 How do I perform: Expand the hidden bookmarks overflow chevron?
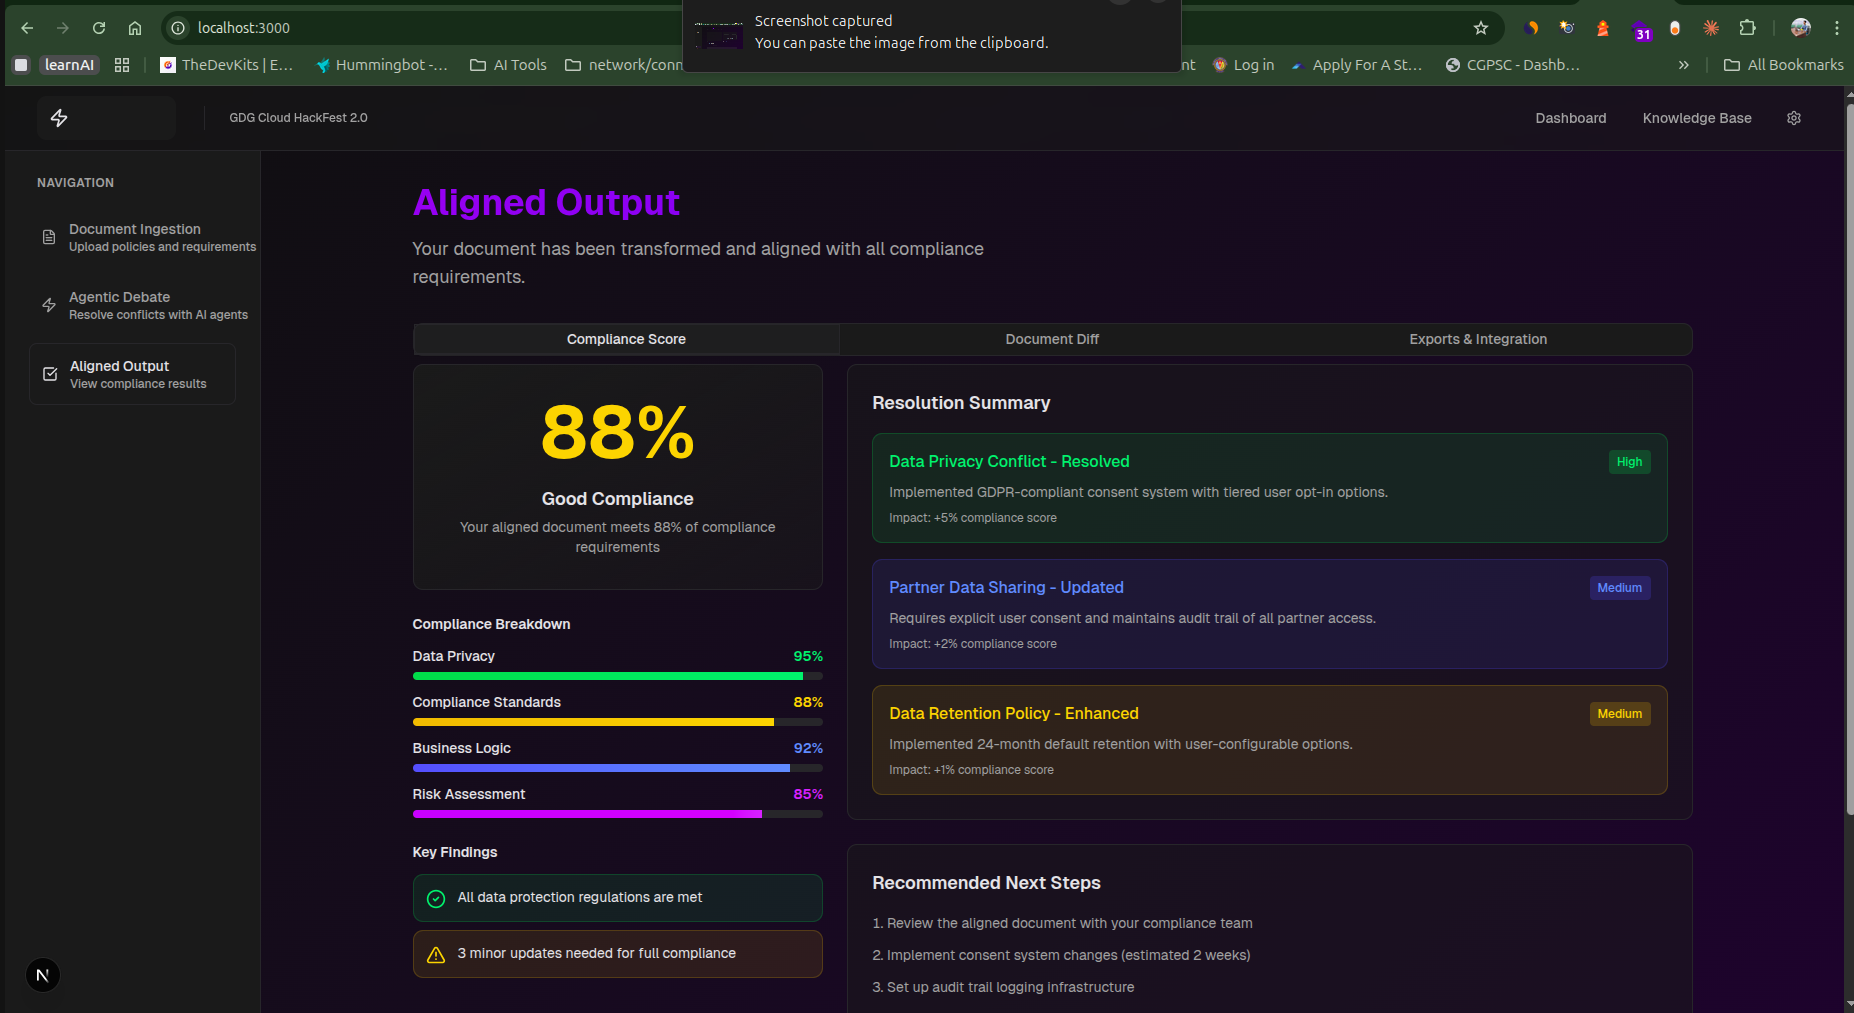coord(1684,65)
